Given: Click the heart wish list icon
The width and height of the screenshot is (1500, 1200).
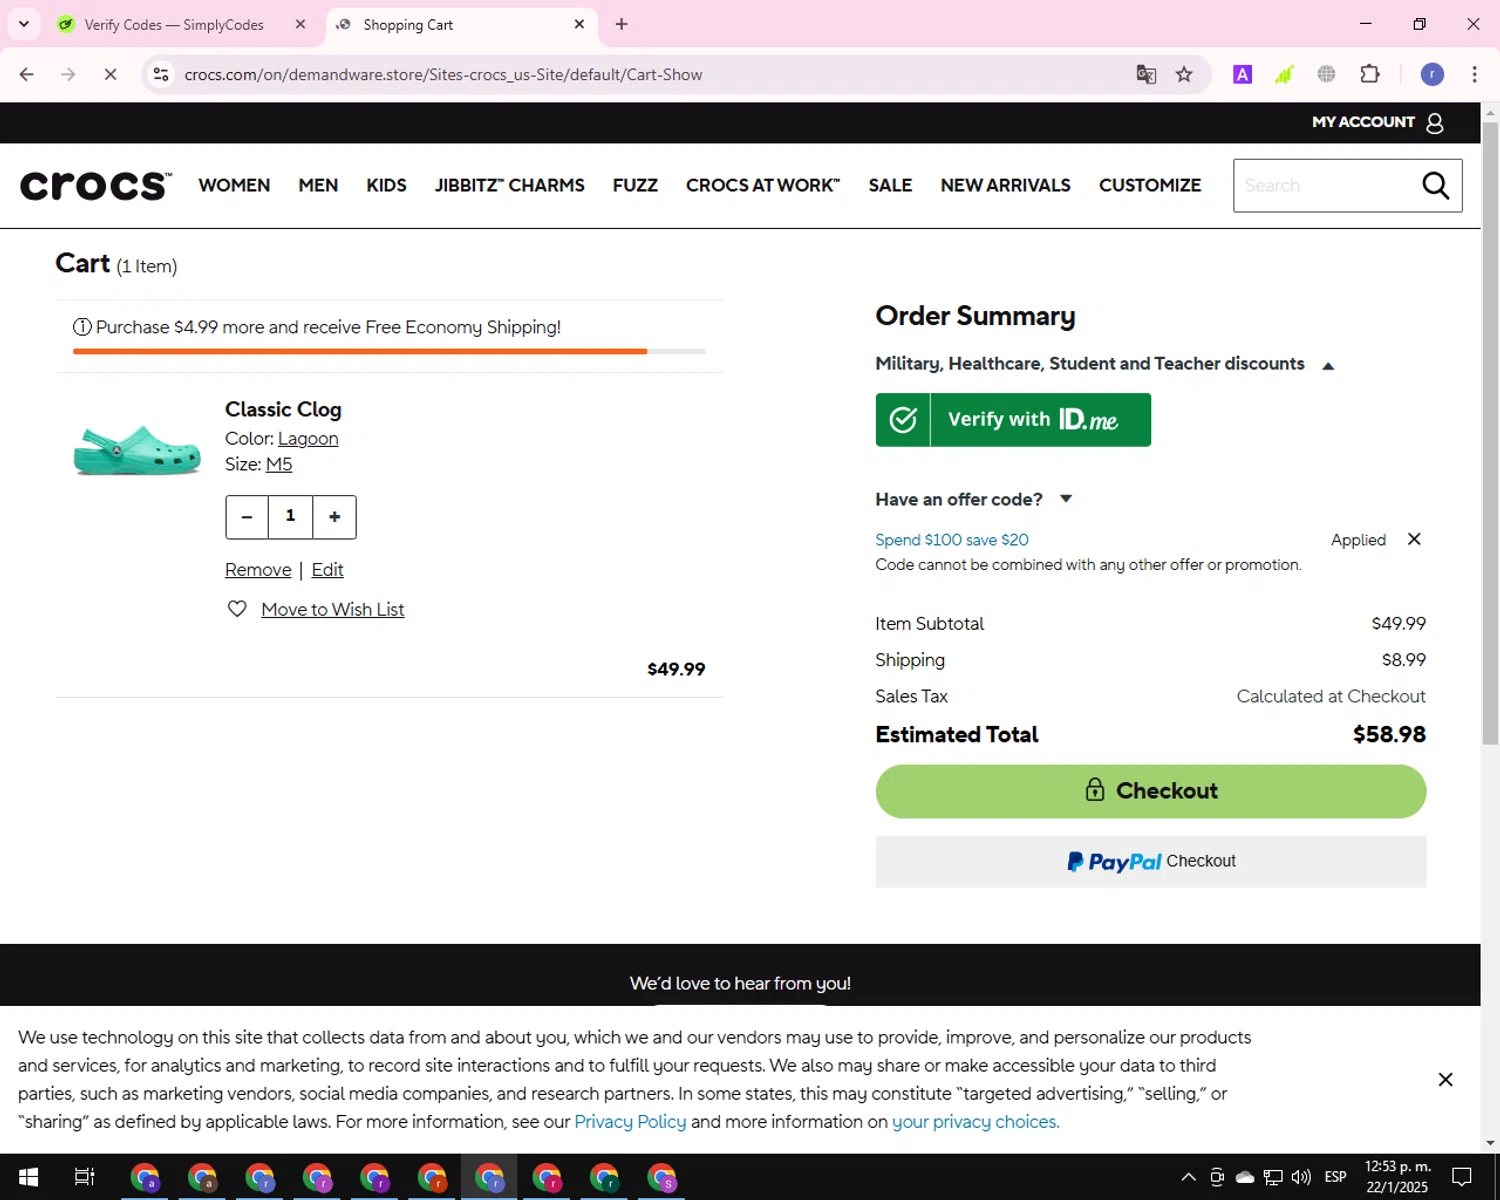Looking at the screenshot, I should [237, 609].
